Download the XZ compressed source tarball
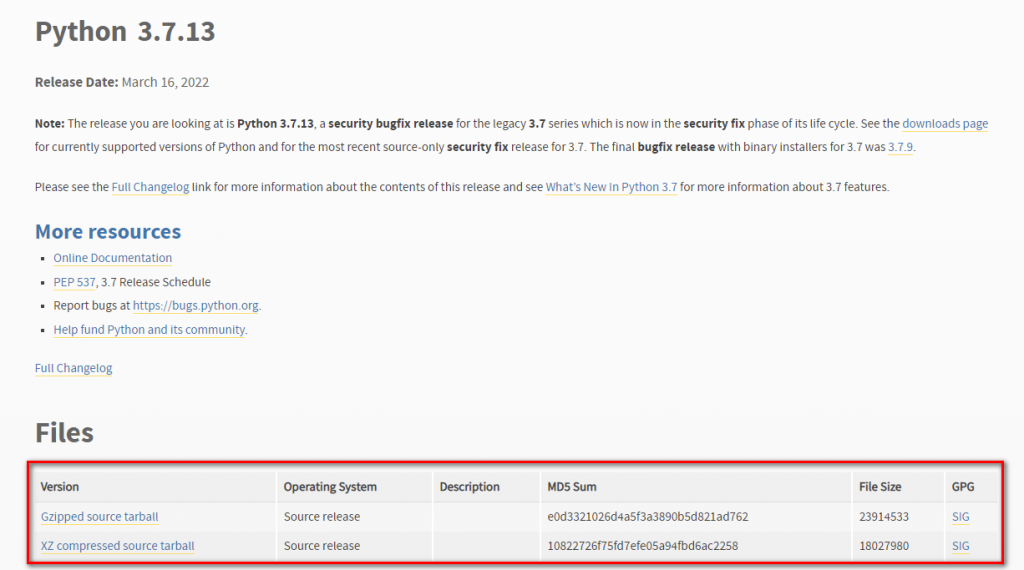This screenshot has height=570, width=1024. (x=118, y=546)
